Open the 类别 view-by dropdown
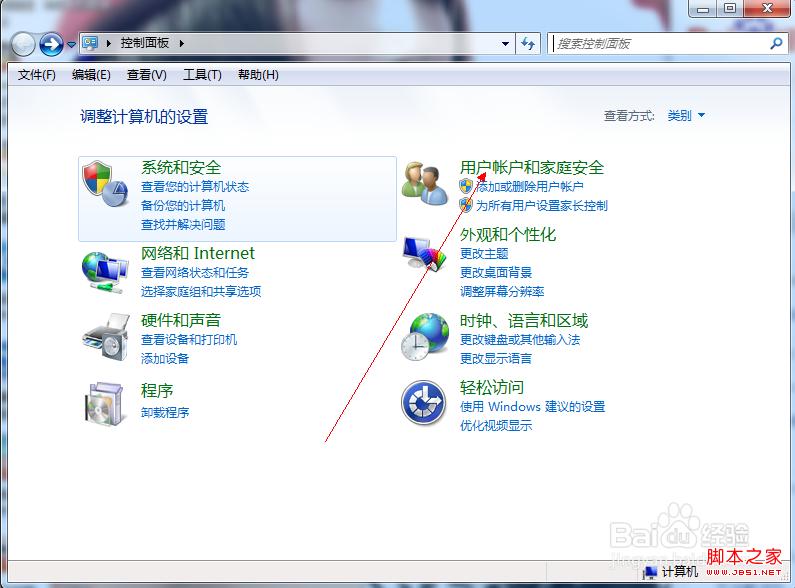This screenshot has width=795, height=588. click(x=686, y=116)
